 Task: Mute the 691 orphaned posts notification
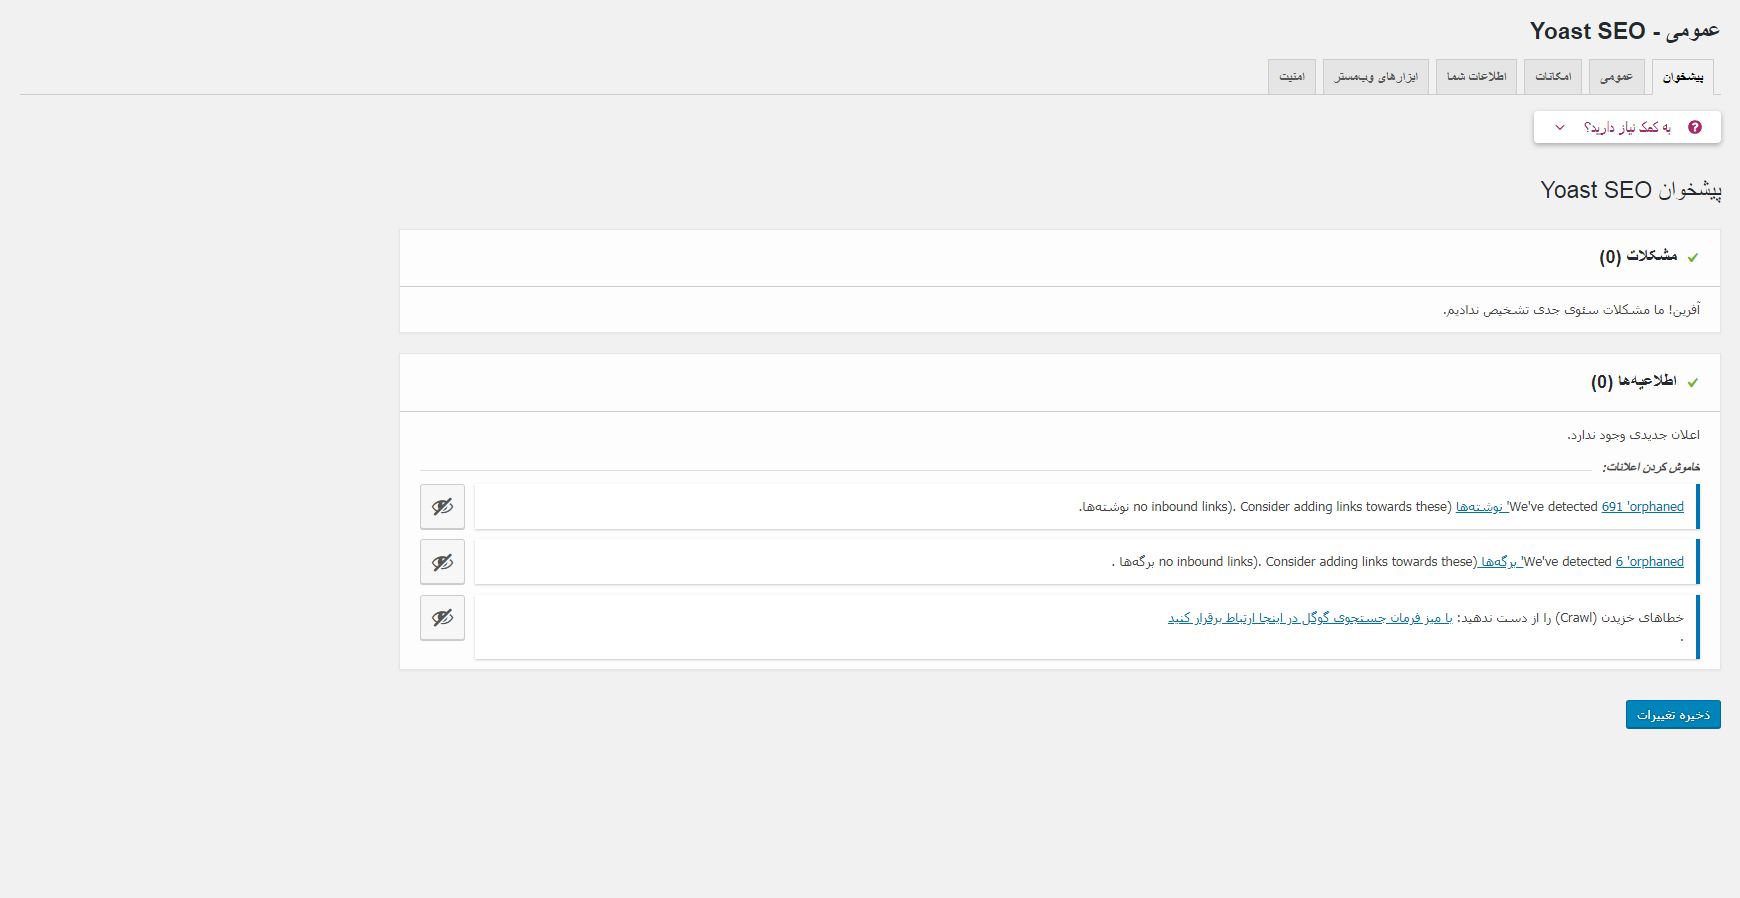442,507
